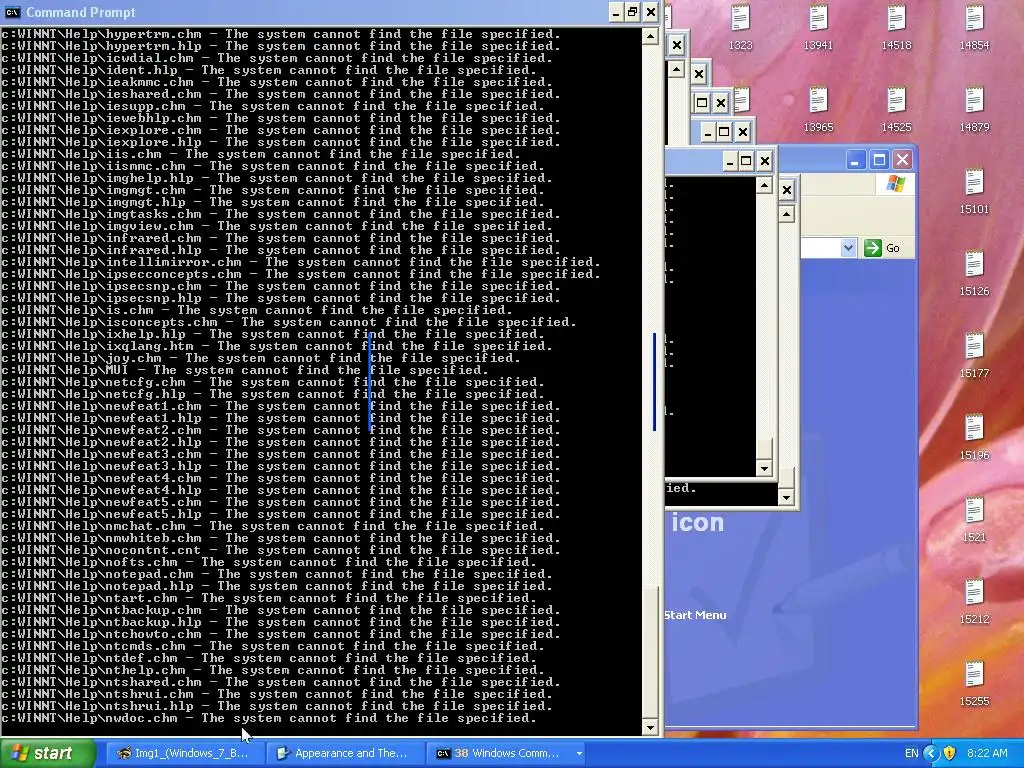Image resolution: width=1024 pixels, height=768 pixels.
Task: Switch to Appearance and Themes taskbar item
Action: coord(344,753)
